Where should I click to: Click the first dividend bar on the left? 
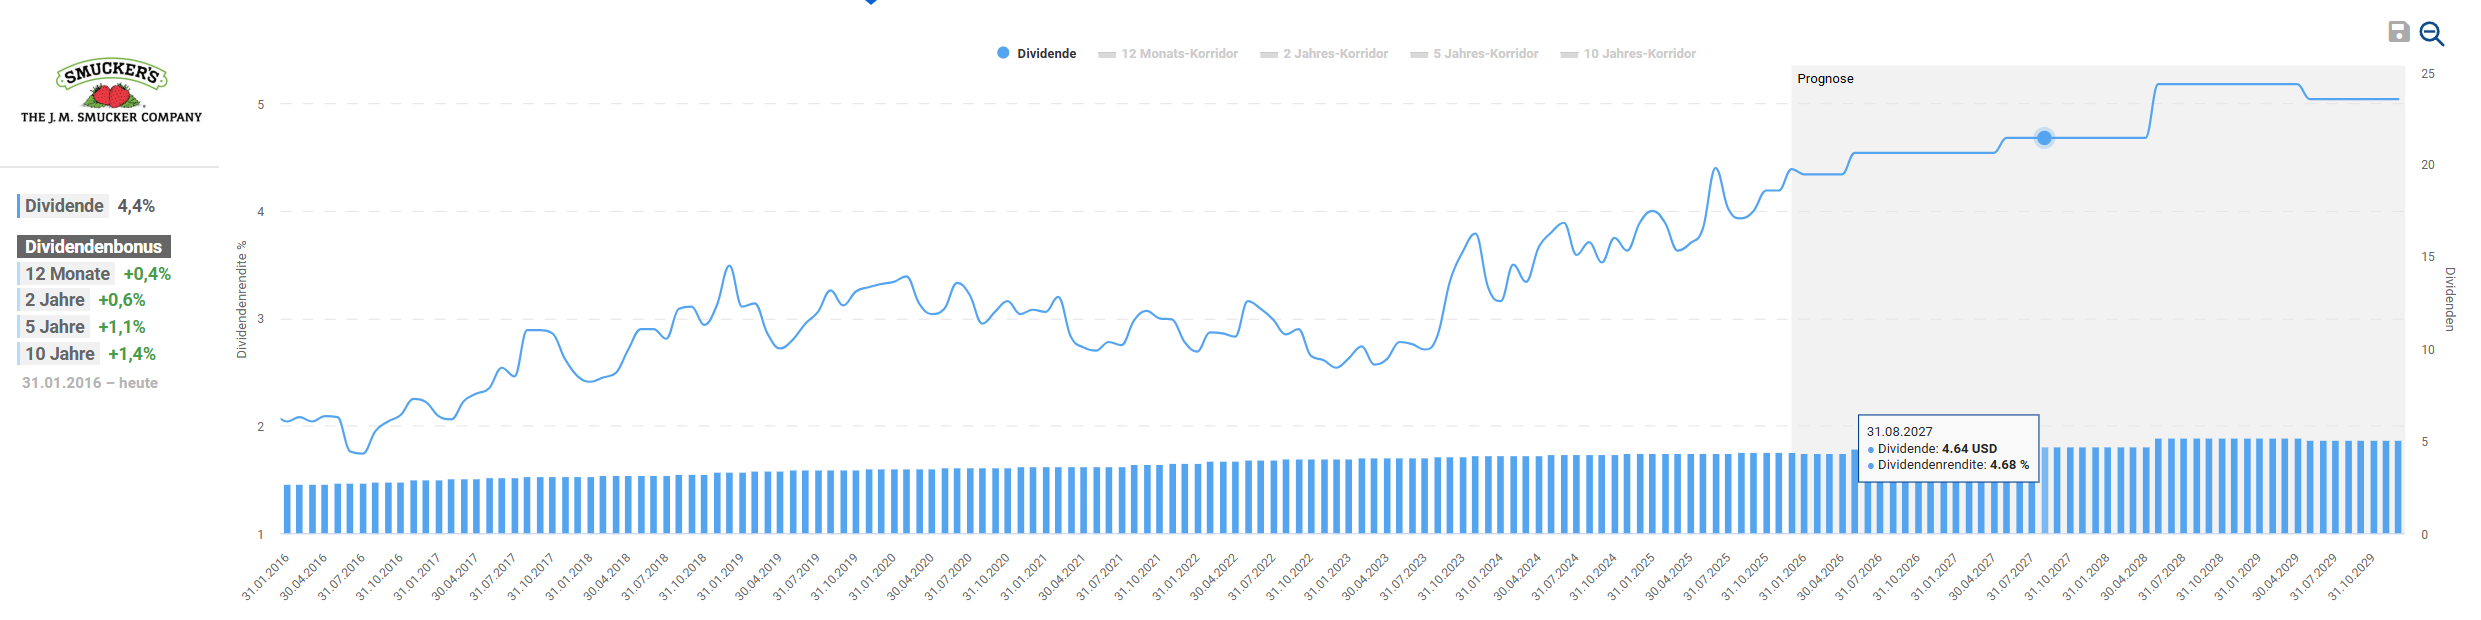[x=287, y=509]
